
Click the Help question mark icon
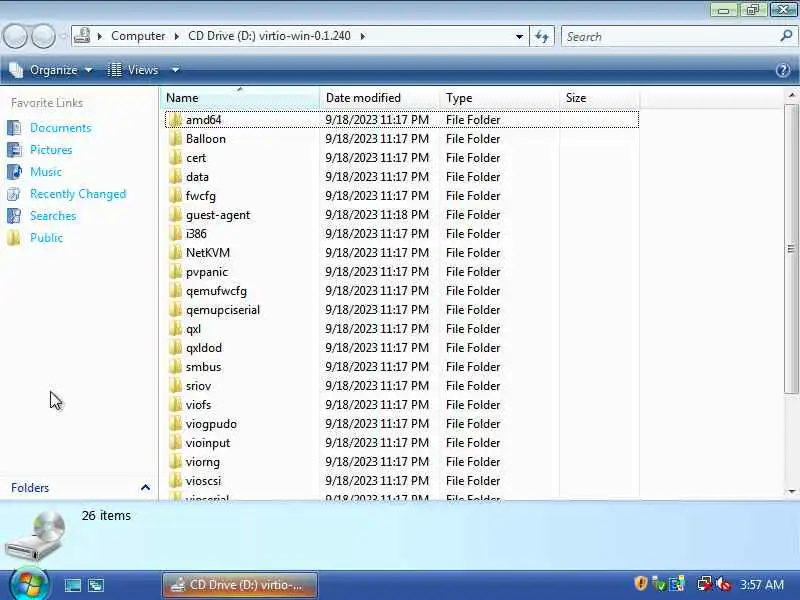pyautogui.click(x=783, y=70)
